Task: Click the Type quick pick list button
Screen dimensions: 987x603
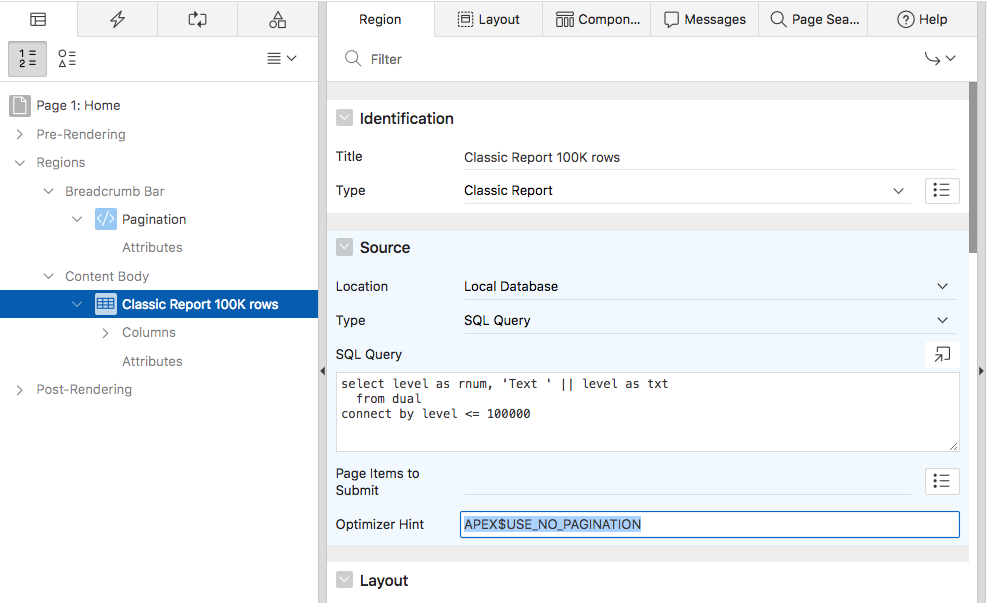Action: [942, 190]
